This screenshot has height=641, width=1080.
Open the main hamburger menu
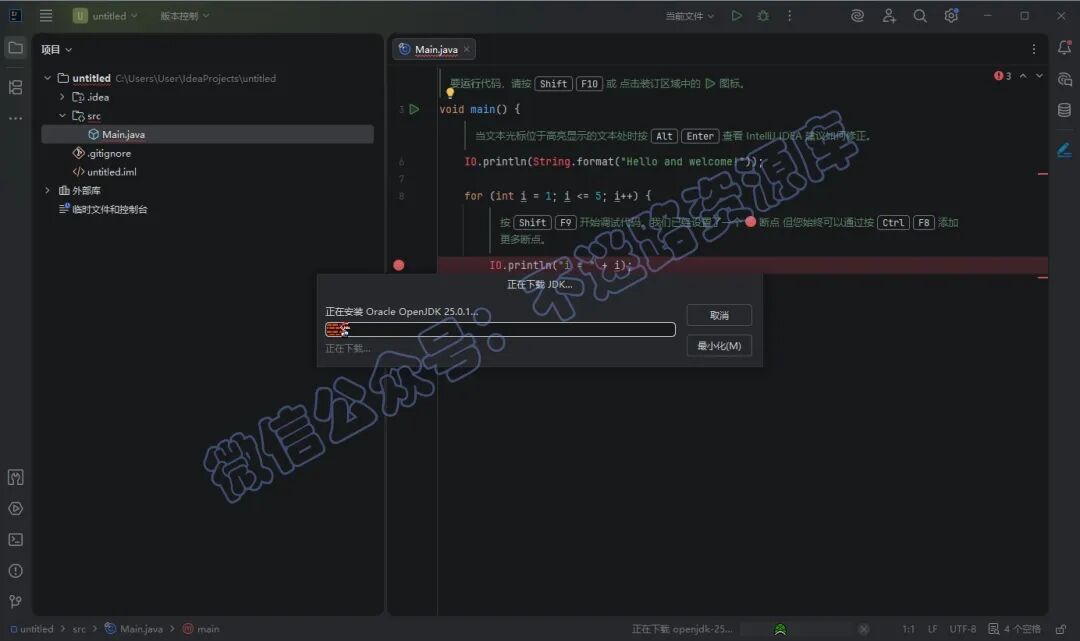tap(46, 15)
